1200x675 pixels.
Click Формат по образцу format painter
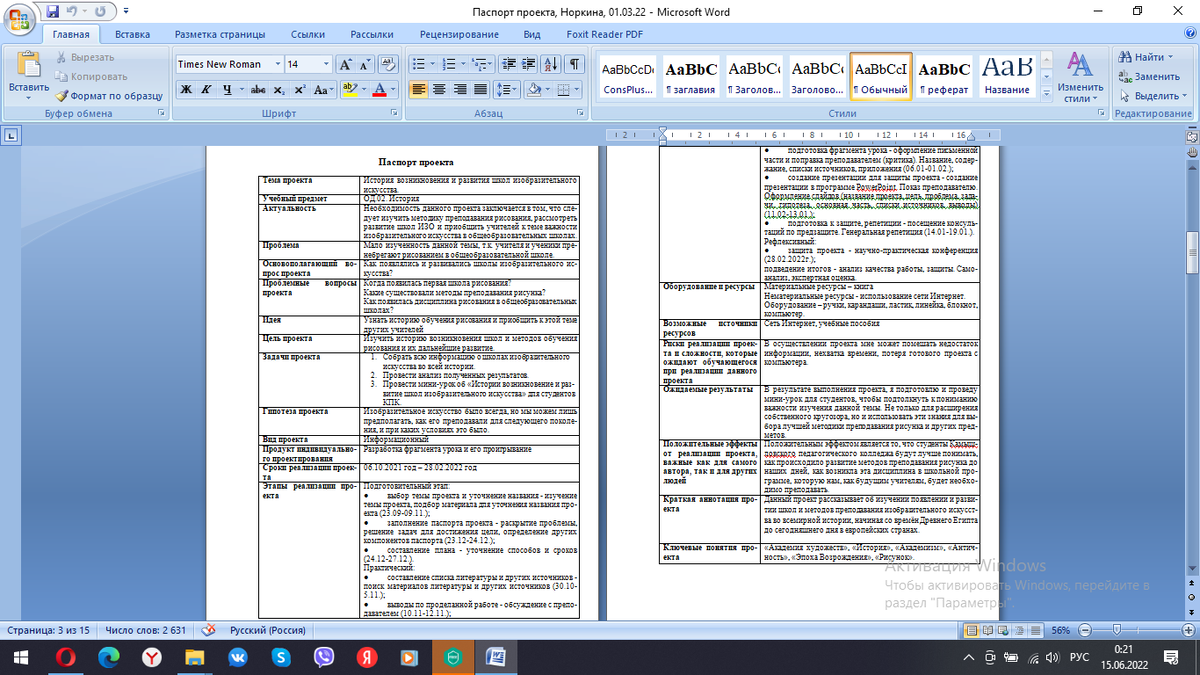pos(110,96)
